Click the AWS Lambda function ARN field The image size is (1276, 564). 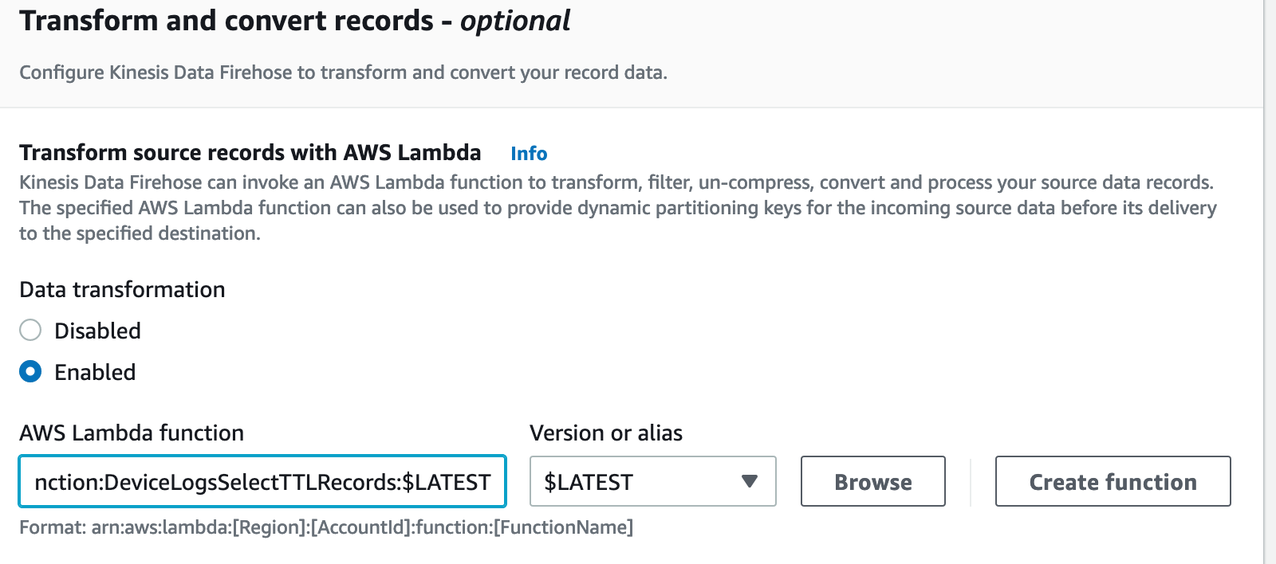click(262, 482)
